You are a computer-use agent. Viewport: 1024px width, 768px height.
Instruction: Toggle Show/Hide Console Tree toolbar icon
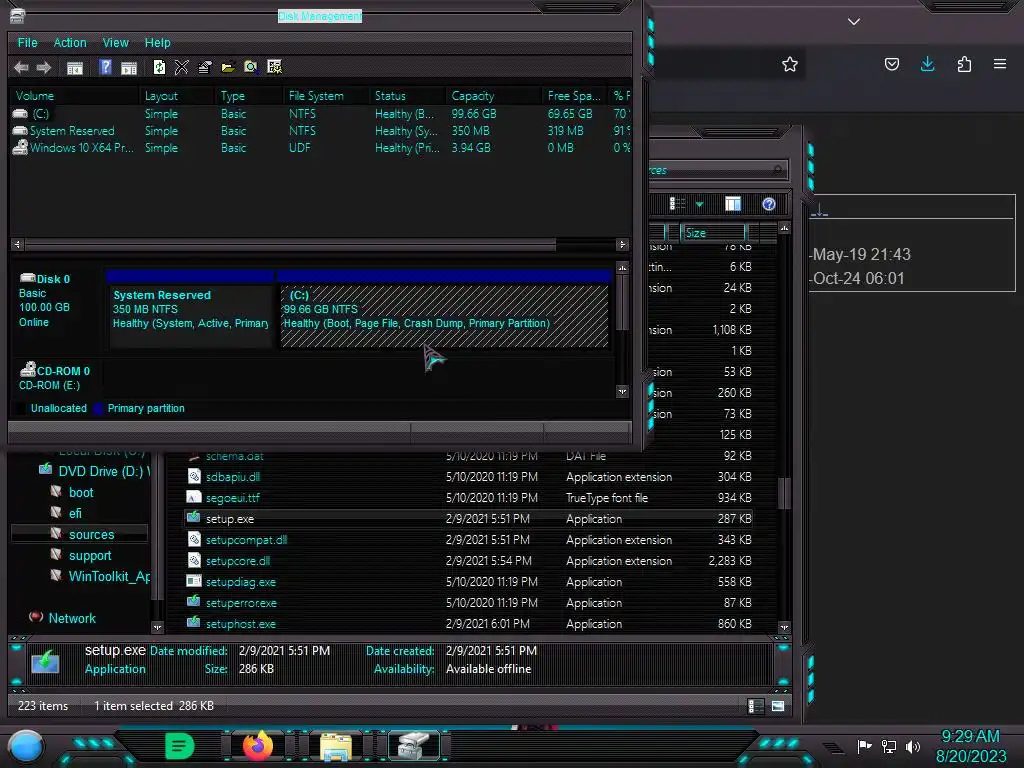pyautogui.click(x=75, y=67)
